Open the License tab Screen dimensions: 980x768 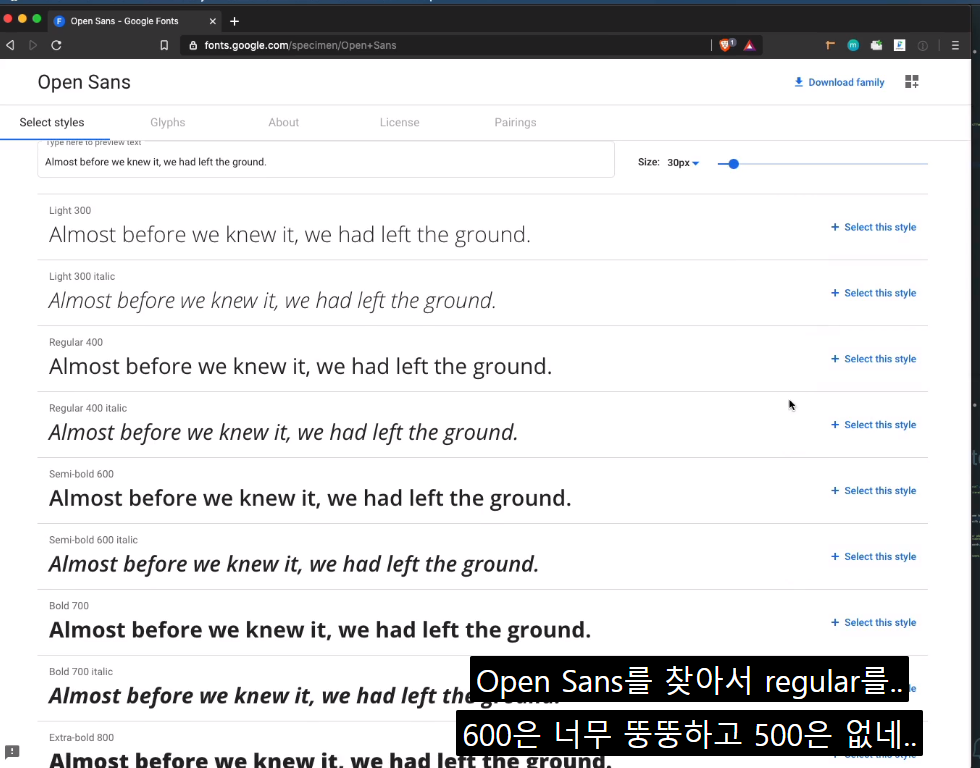pos(399,122)
